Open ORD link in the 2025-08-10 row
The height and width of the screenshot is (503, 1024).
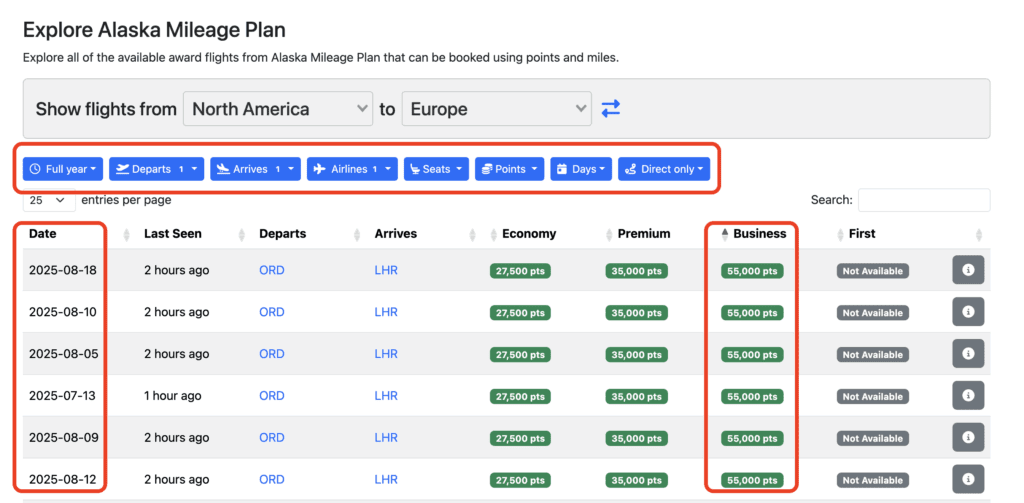(272, 312)
